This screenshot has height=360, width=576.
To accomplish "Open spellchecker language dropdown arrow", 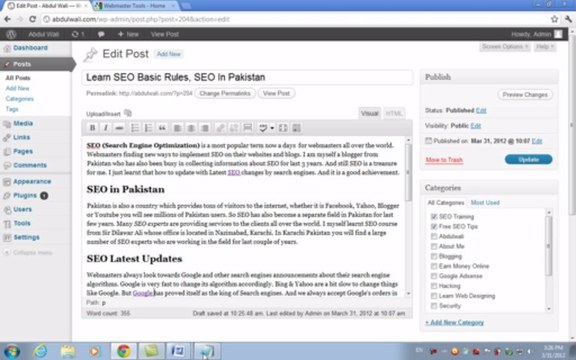I will [x=272, y=128].
